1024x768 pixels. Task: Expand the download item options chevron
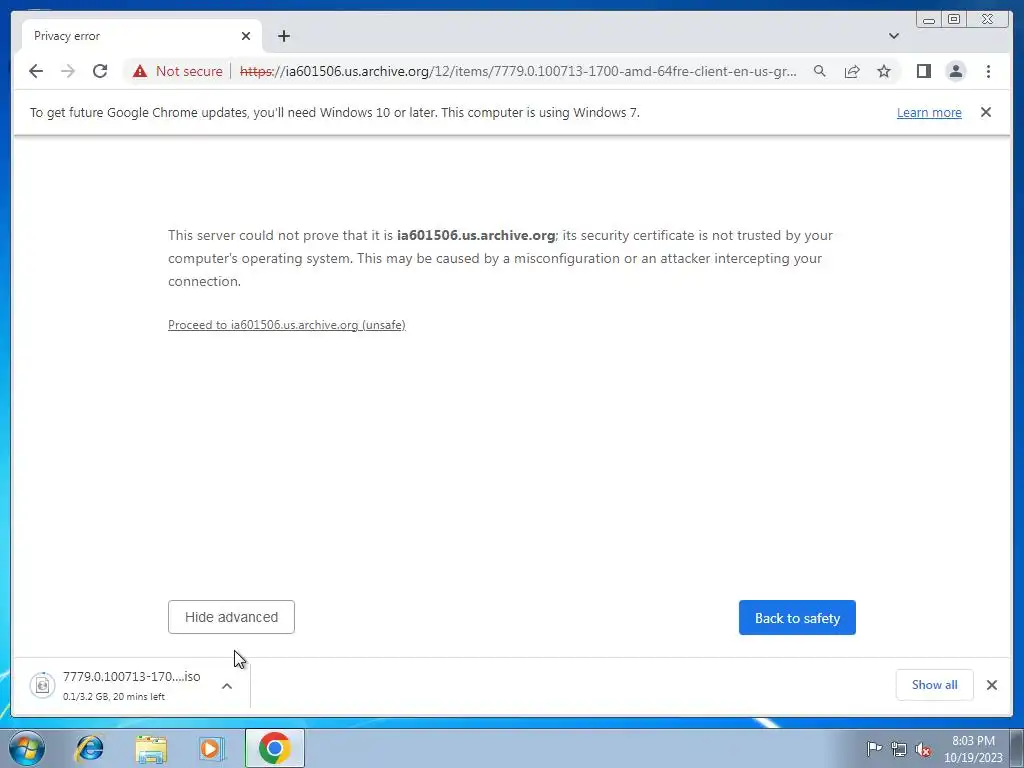click(x=227, y=686)
